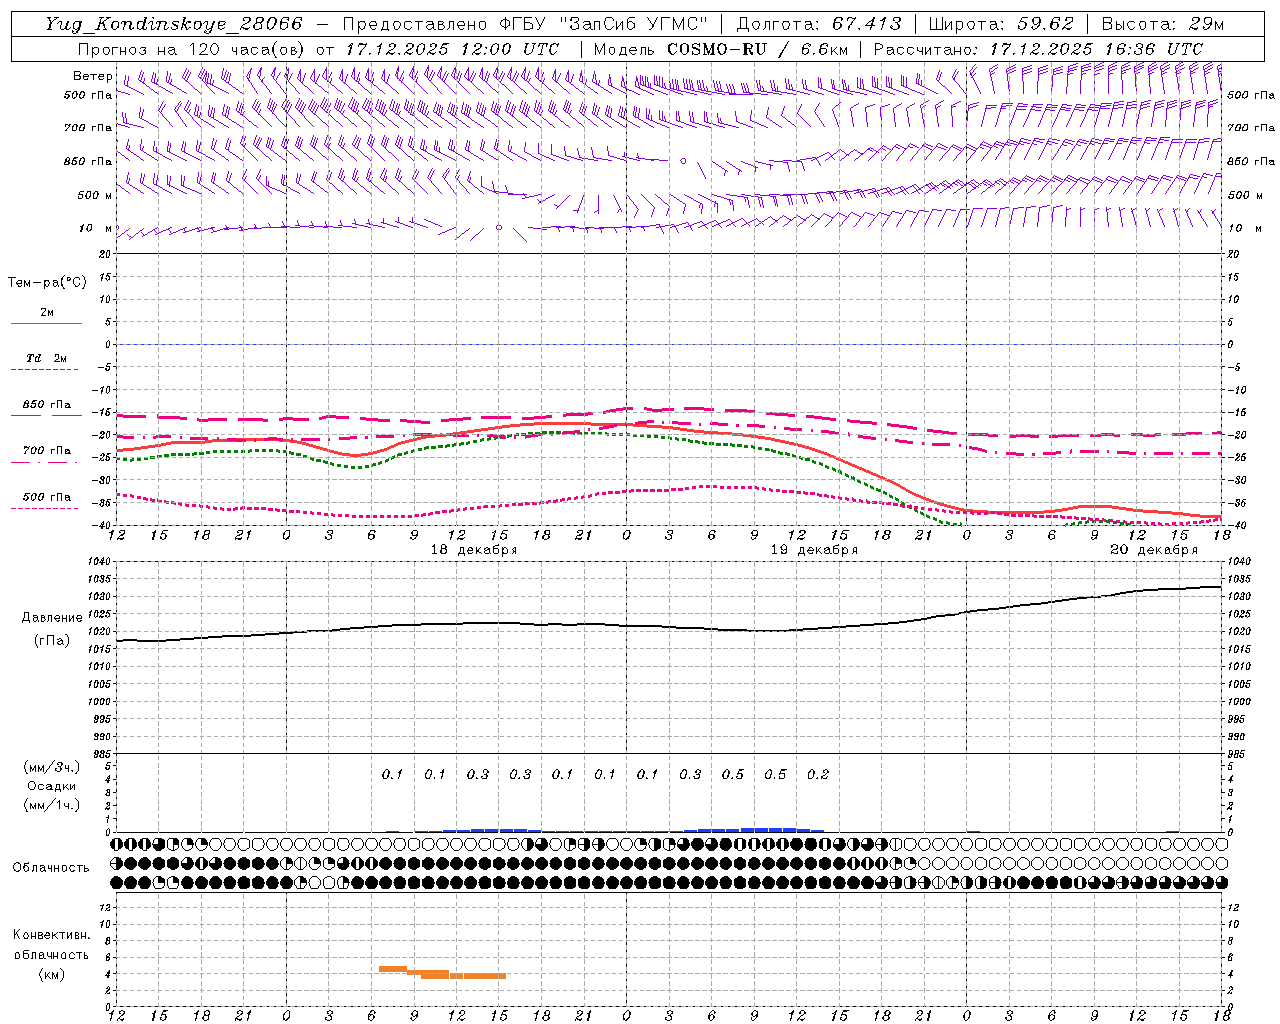Click the 18 декабря date label
Image resolution: width=1280 pixels, height=1024 pixels.
[x=474, y=550]
